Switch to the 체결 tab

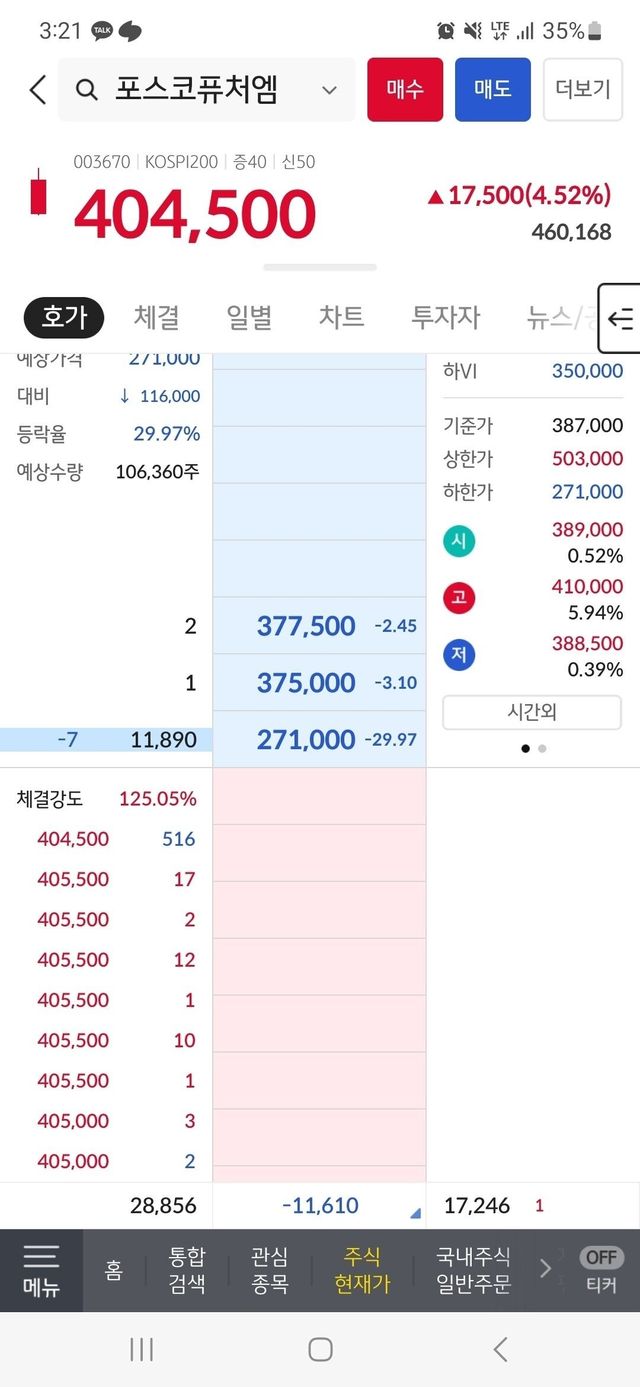pos(156,318)
